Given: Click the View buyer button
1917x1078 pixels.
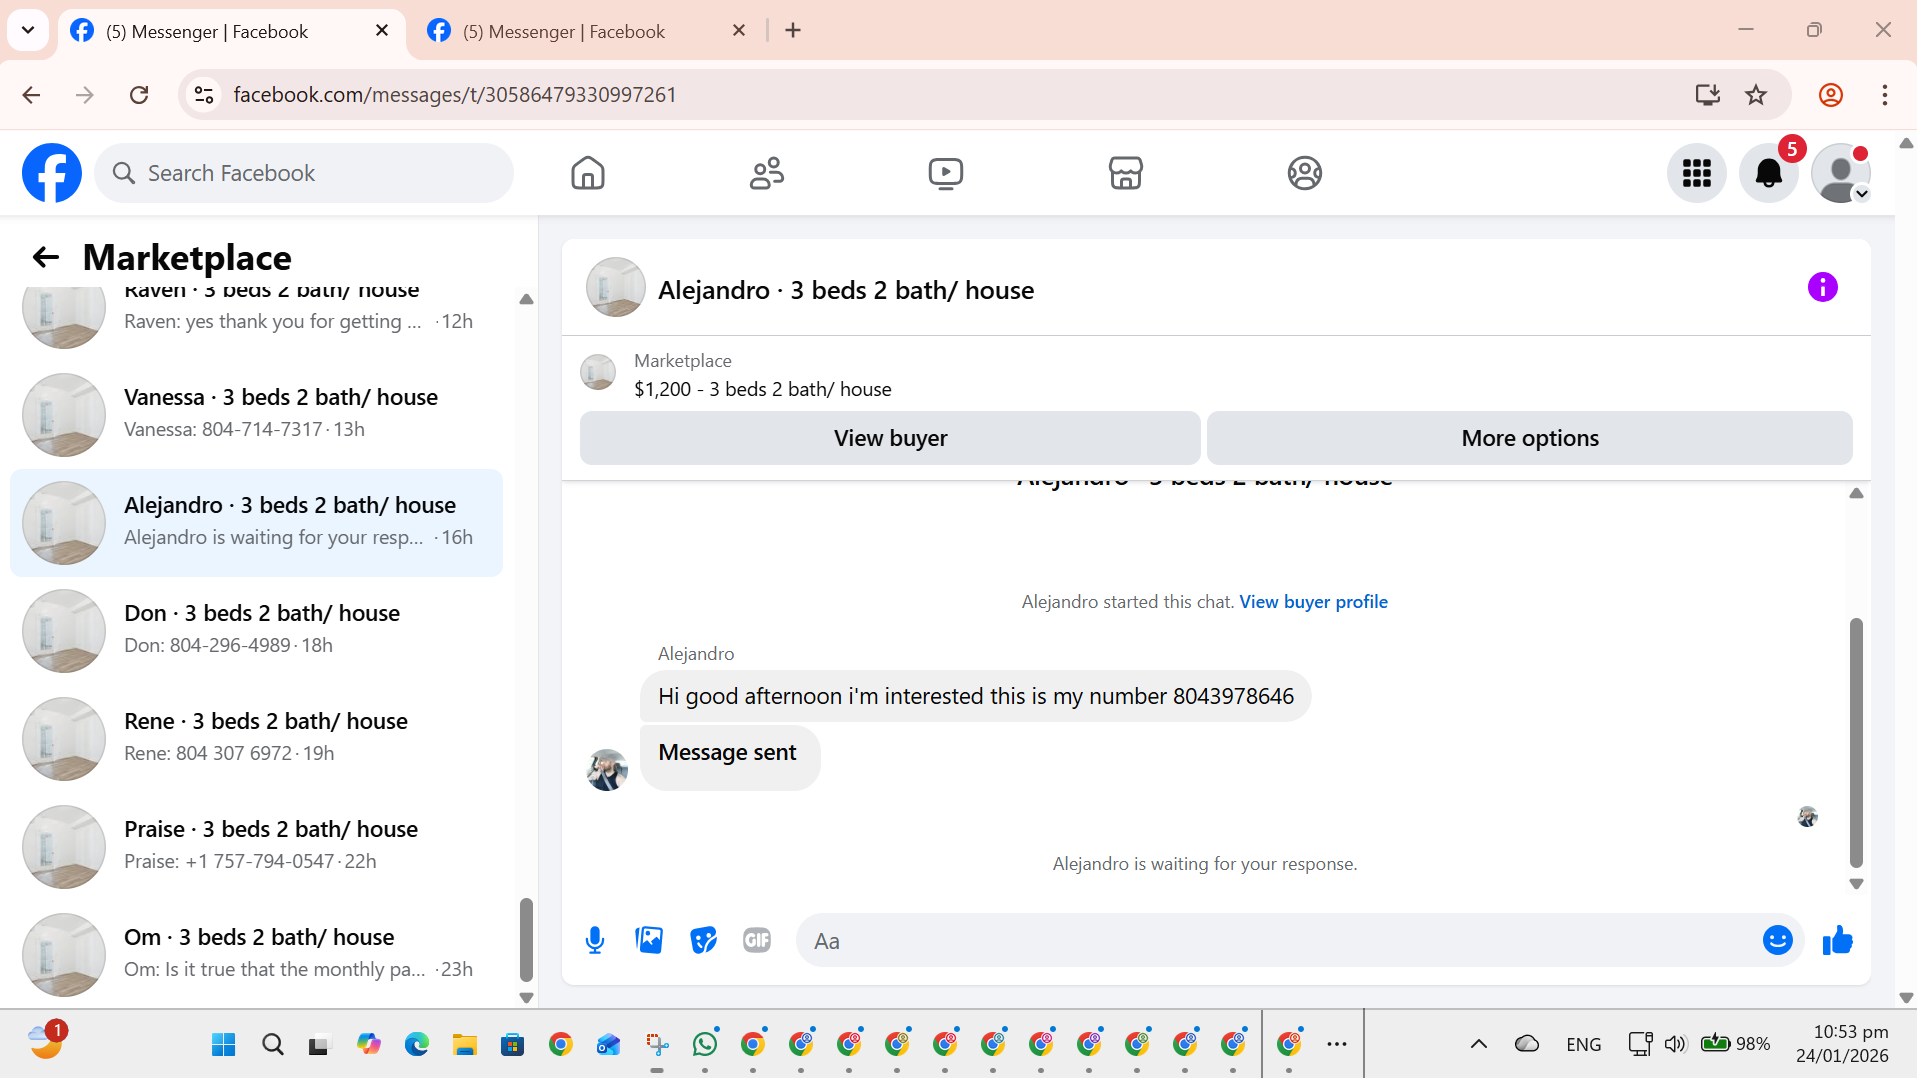Looking at the screenshot, I should [890, 438].
